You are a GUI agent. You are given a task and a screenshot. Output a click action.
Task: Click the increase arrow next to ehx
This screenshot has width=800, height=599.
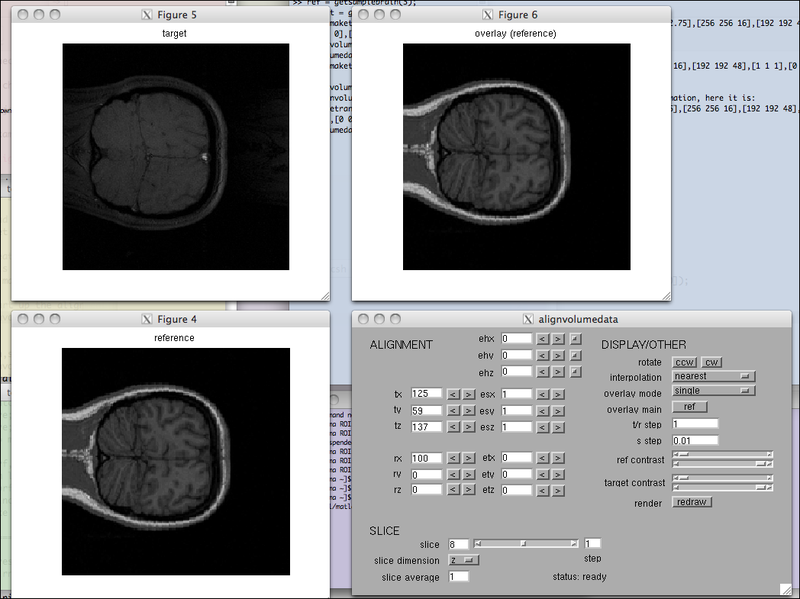(558, 340)
